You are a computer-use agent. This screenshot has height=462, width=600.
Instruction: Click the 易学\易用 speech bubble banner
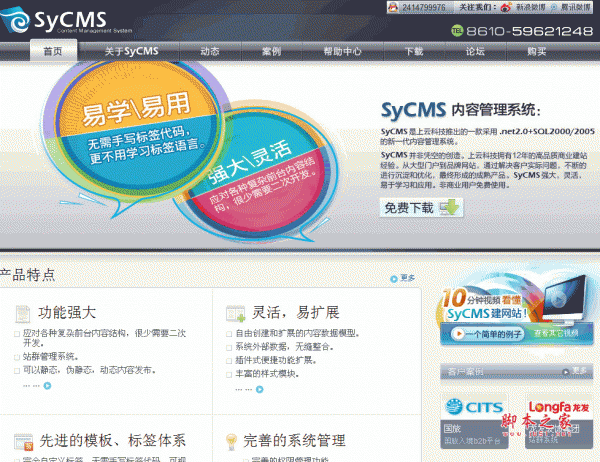click(x=135, y=130)
